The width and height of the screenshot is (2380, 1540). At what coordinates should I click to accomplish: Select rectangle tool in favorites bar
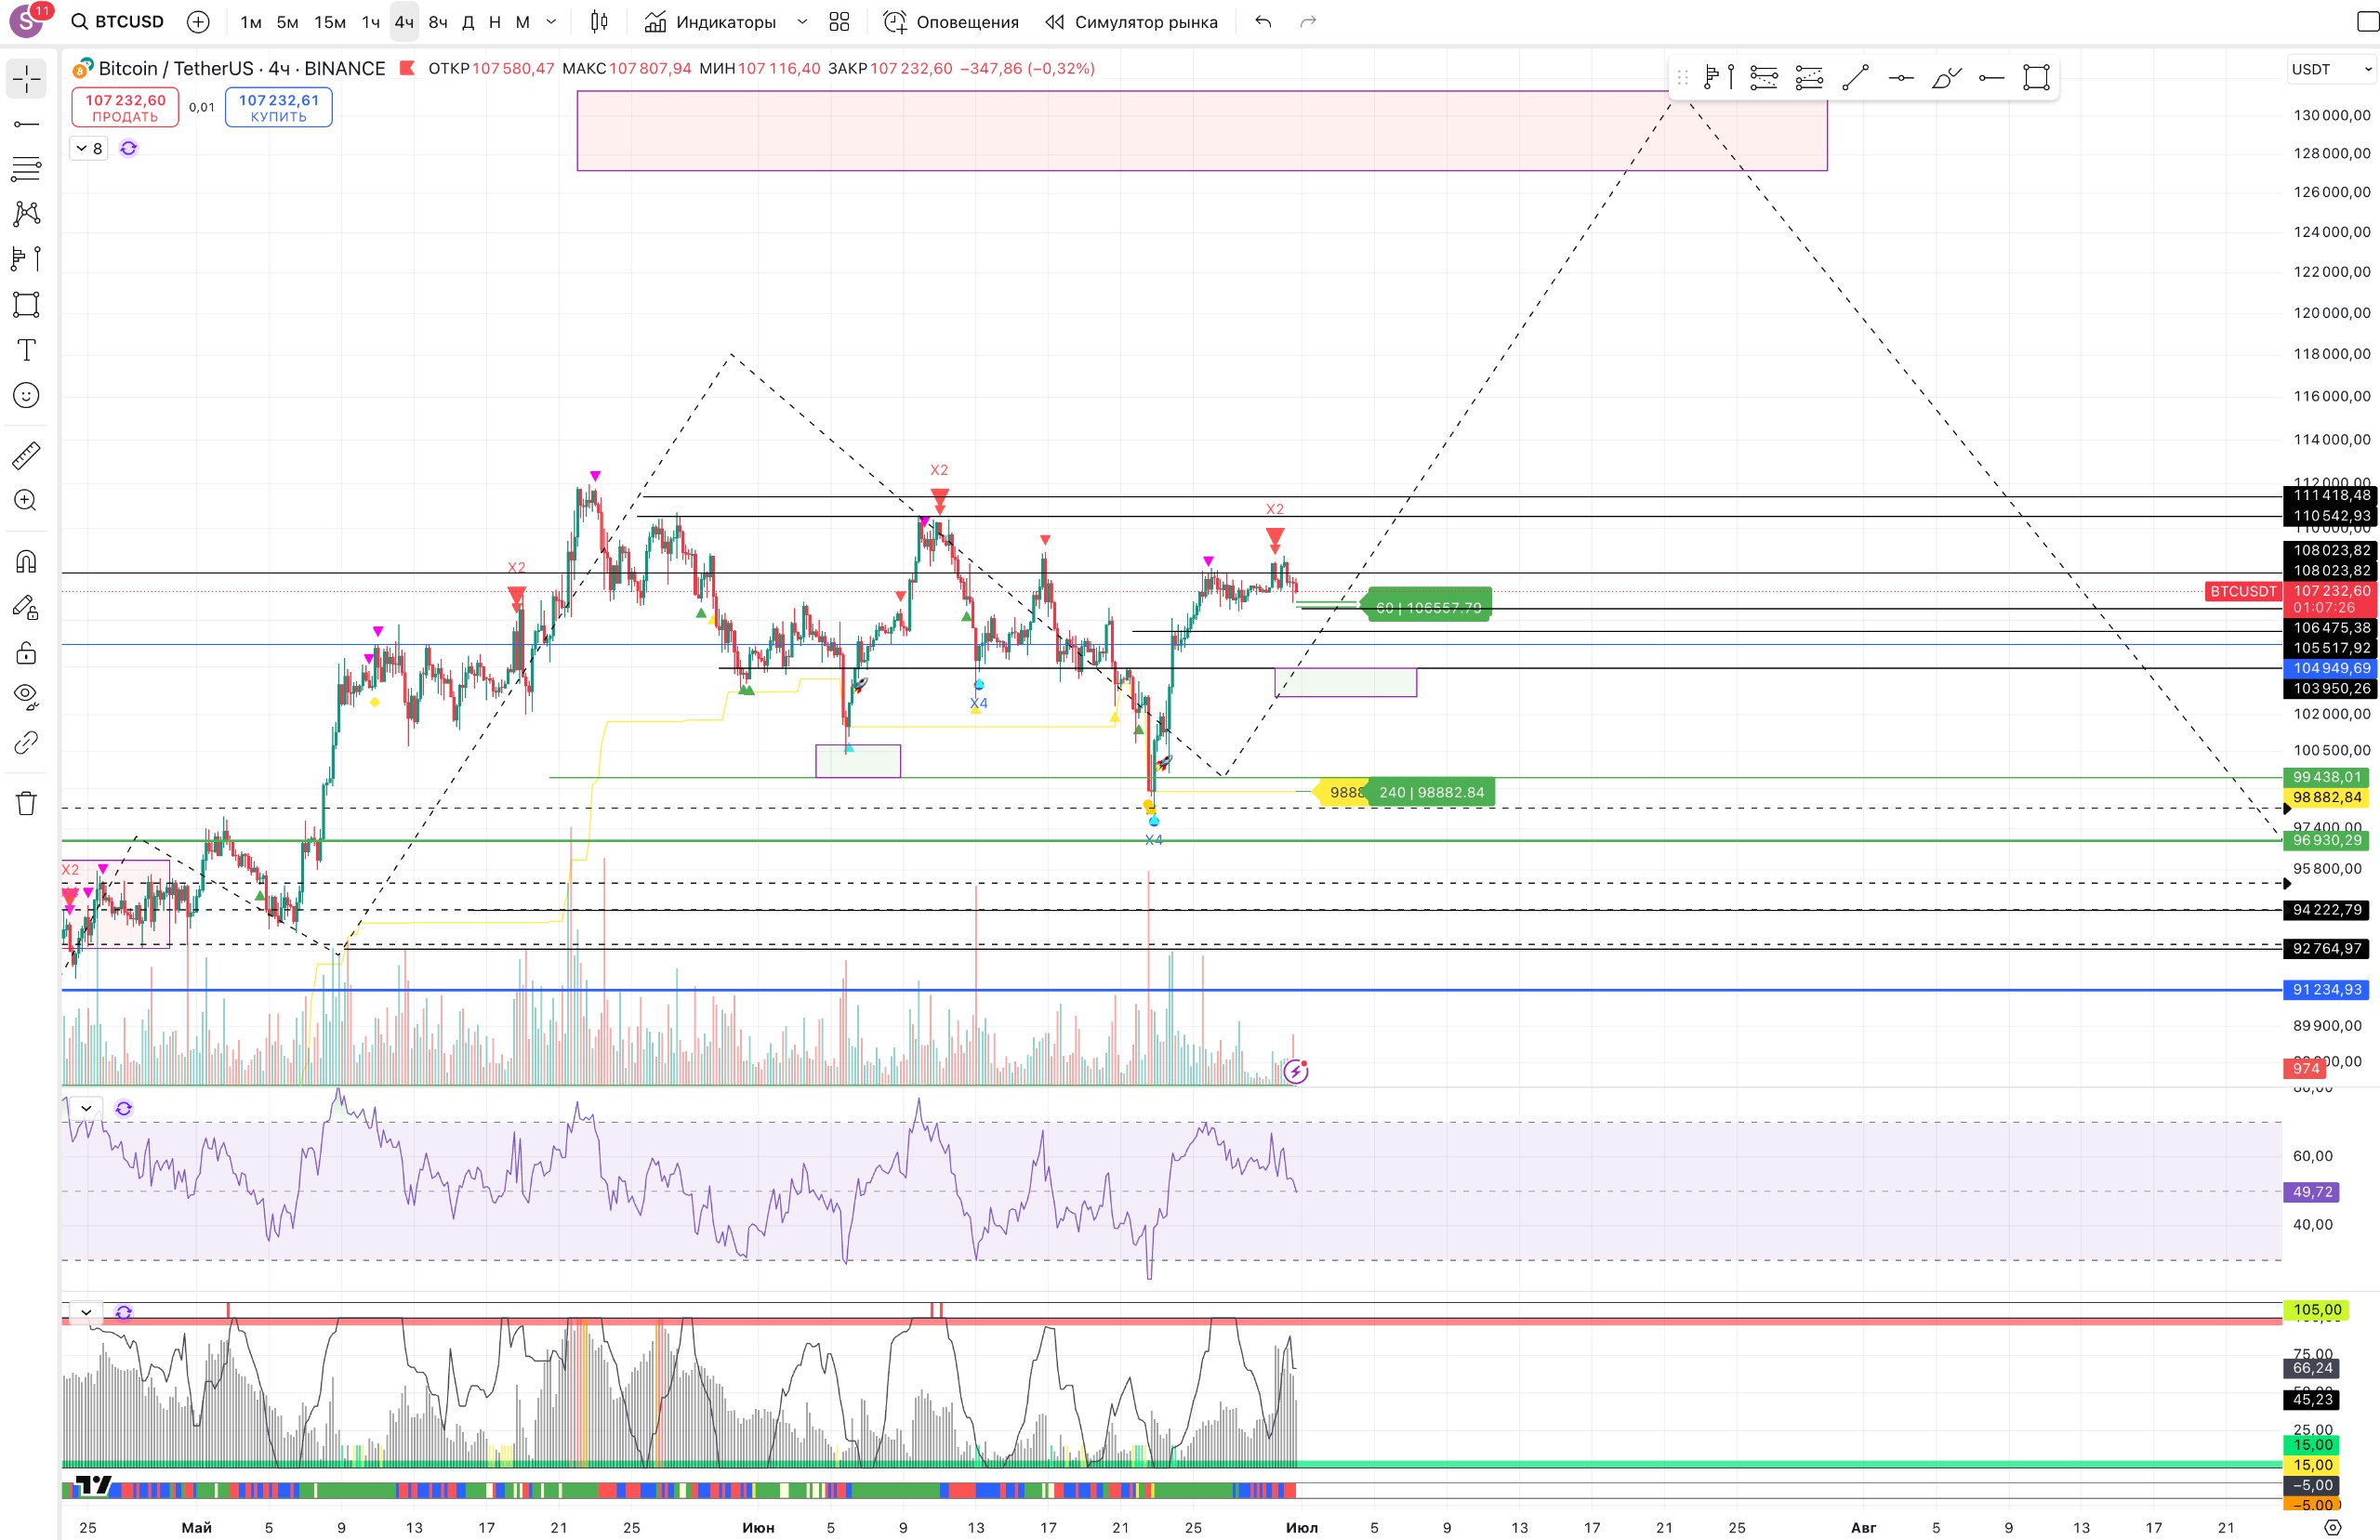pyautogui.click(x=2036, y=77)
